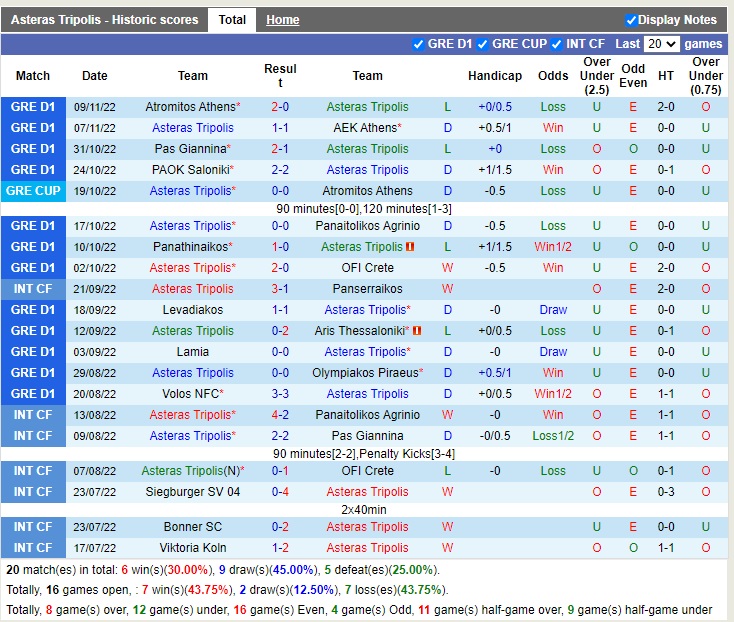Click the 2-0 score of 09/11/22 match
The image size is (734, 622).
click(x=280, y=107)
